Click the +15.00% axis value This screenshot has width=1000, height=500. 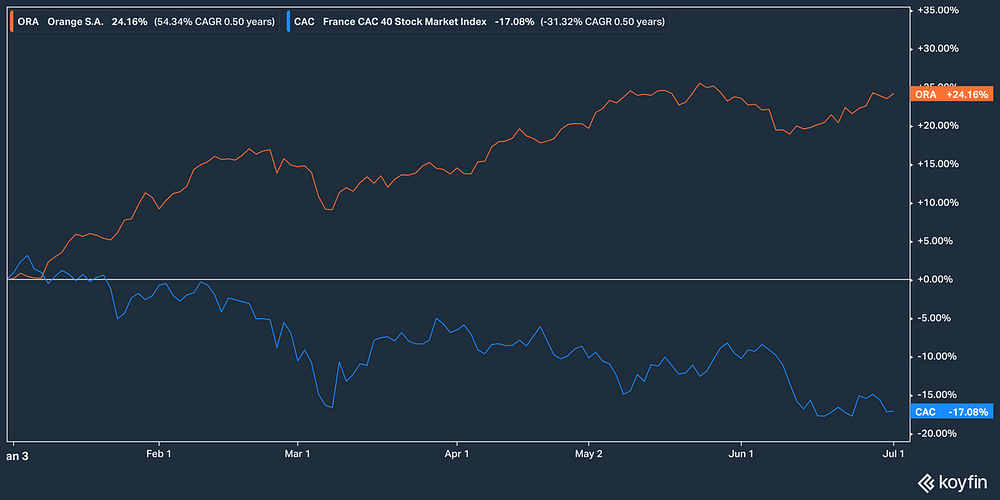939,164
